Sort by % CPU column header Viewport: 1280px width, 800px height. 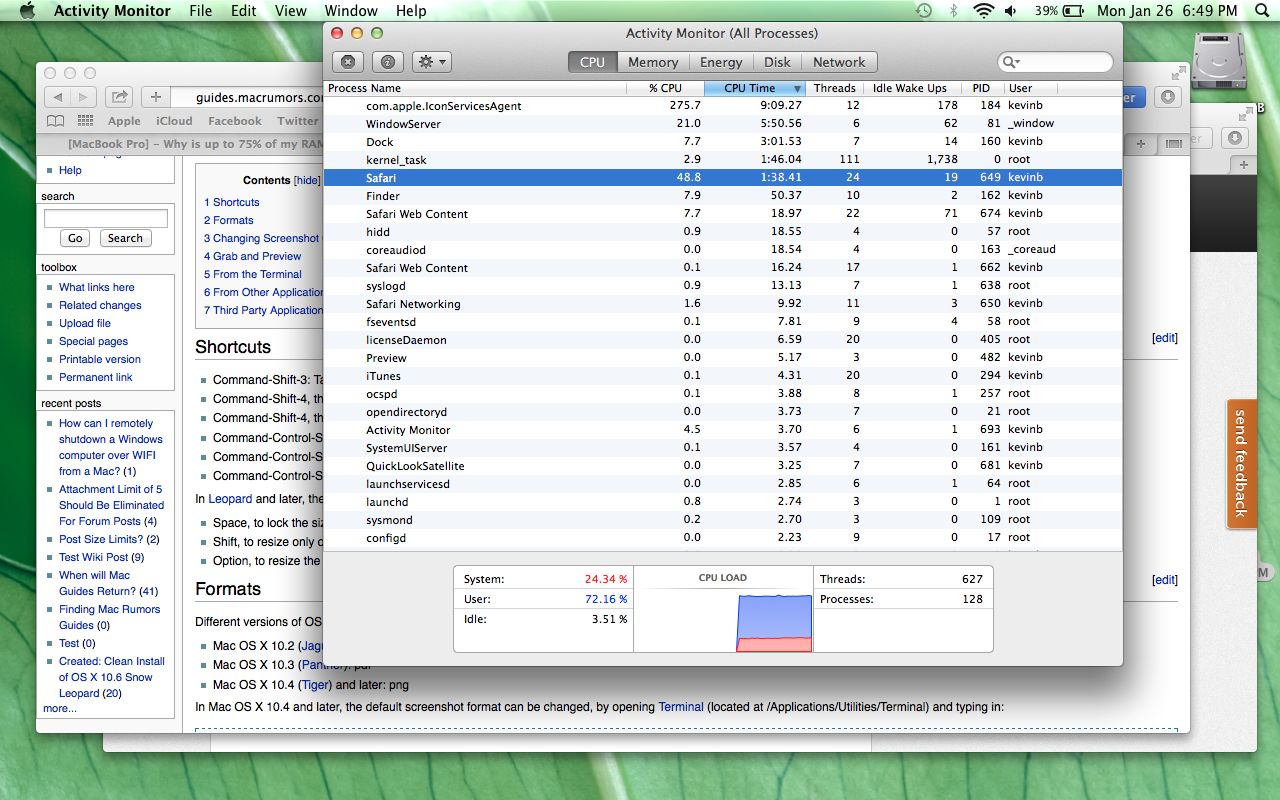pos(665,88)
